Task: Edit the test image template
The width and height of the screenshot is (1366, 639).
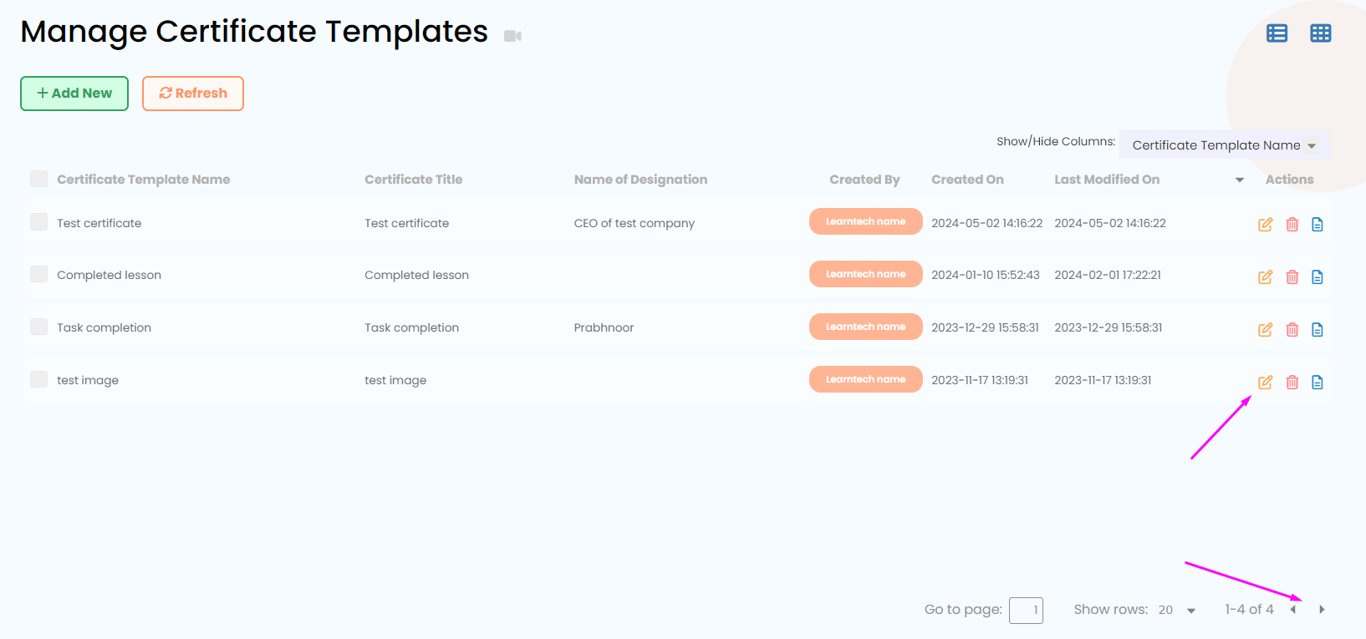Action: pyautogui.click(x=1265, y=382)
